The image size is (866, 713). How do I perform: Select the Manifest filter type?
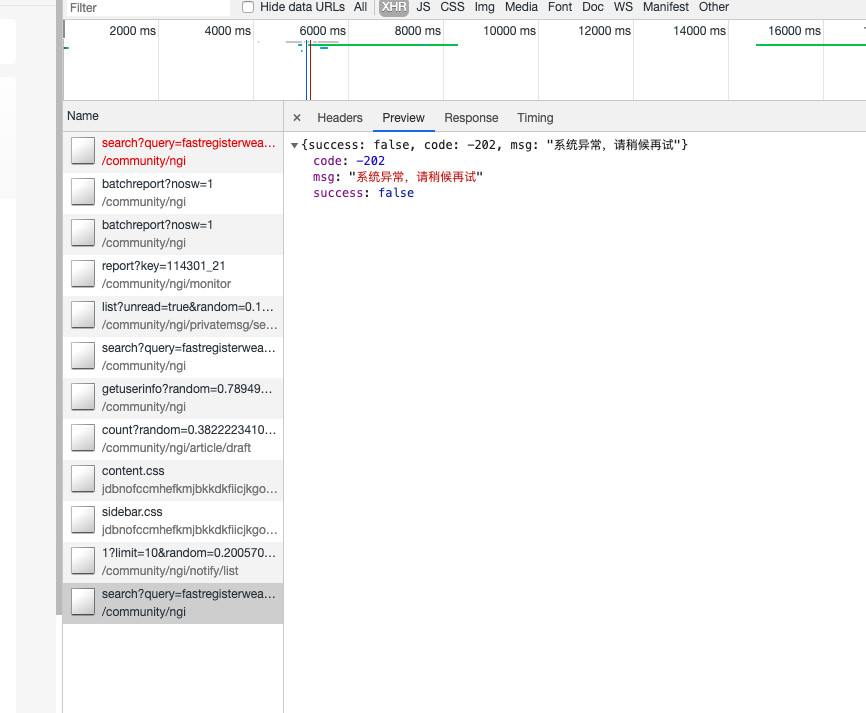[x=666, y=7]
